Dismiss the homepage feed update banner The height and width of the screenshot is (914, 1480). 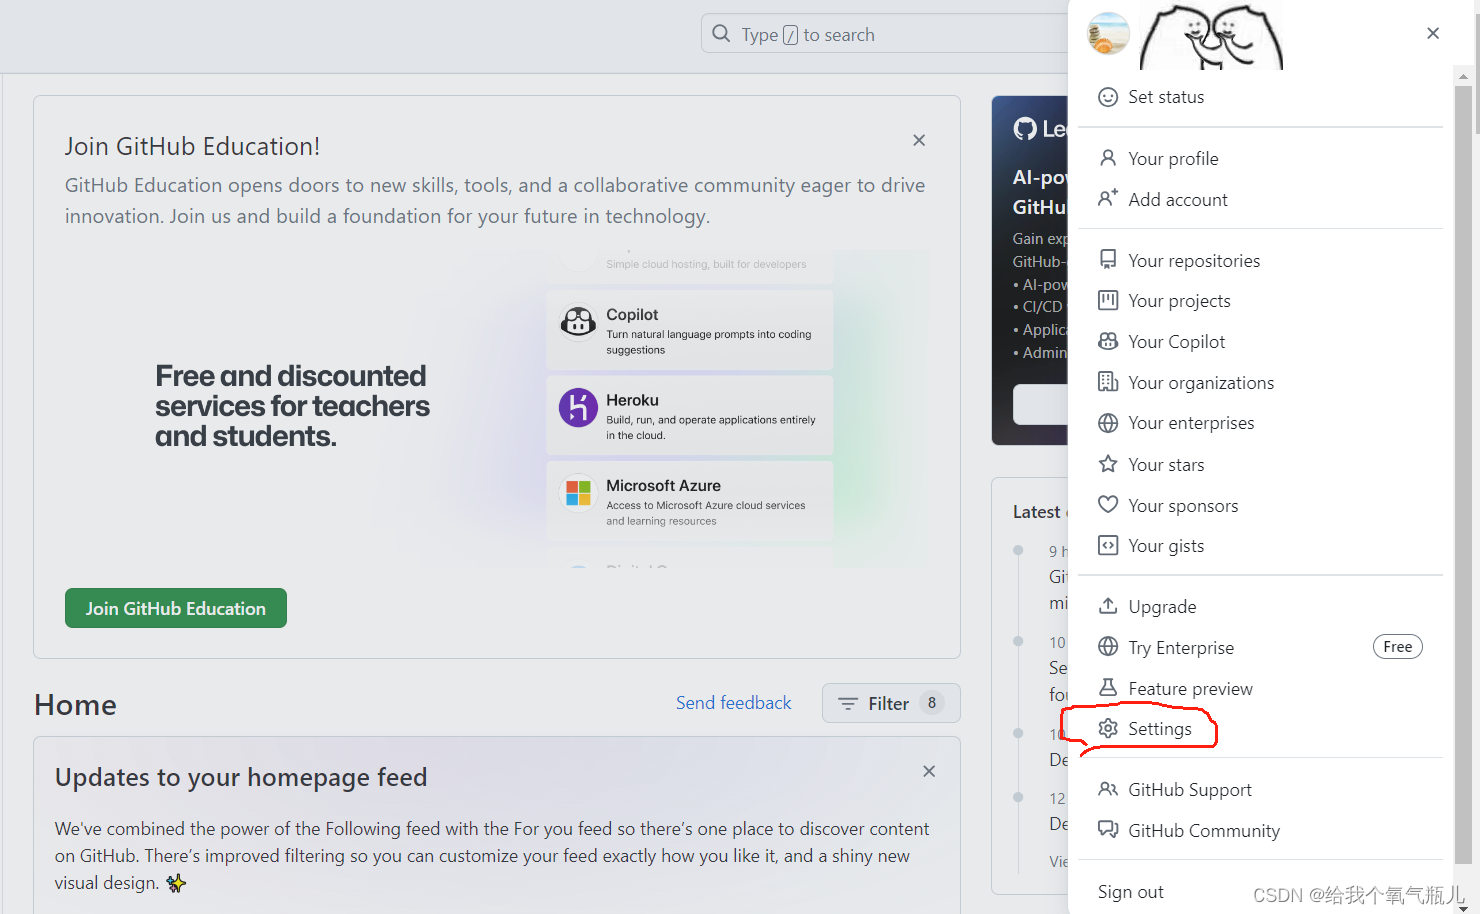tap(928, 770)
